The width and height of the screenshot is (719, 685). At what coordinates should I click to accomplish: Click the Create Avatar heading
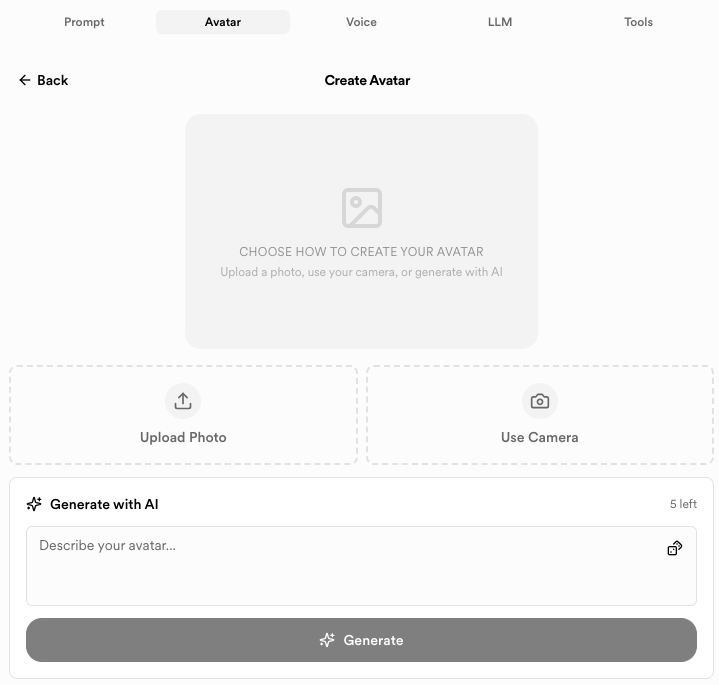pyautogui.click(x=367, y=80)
